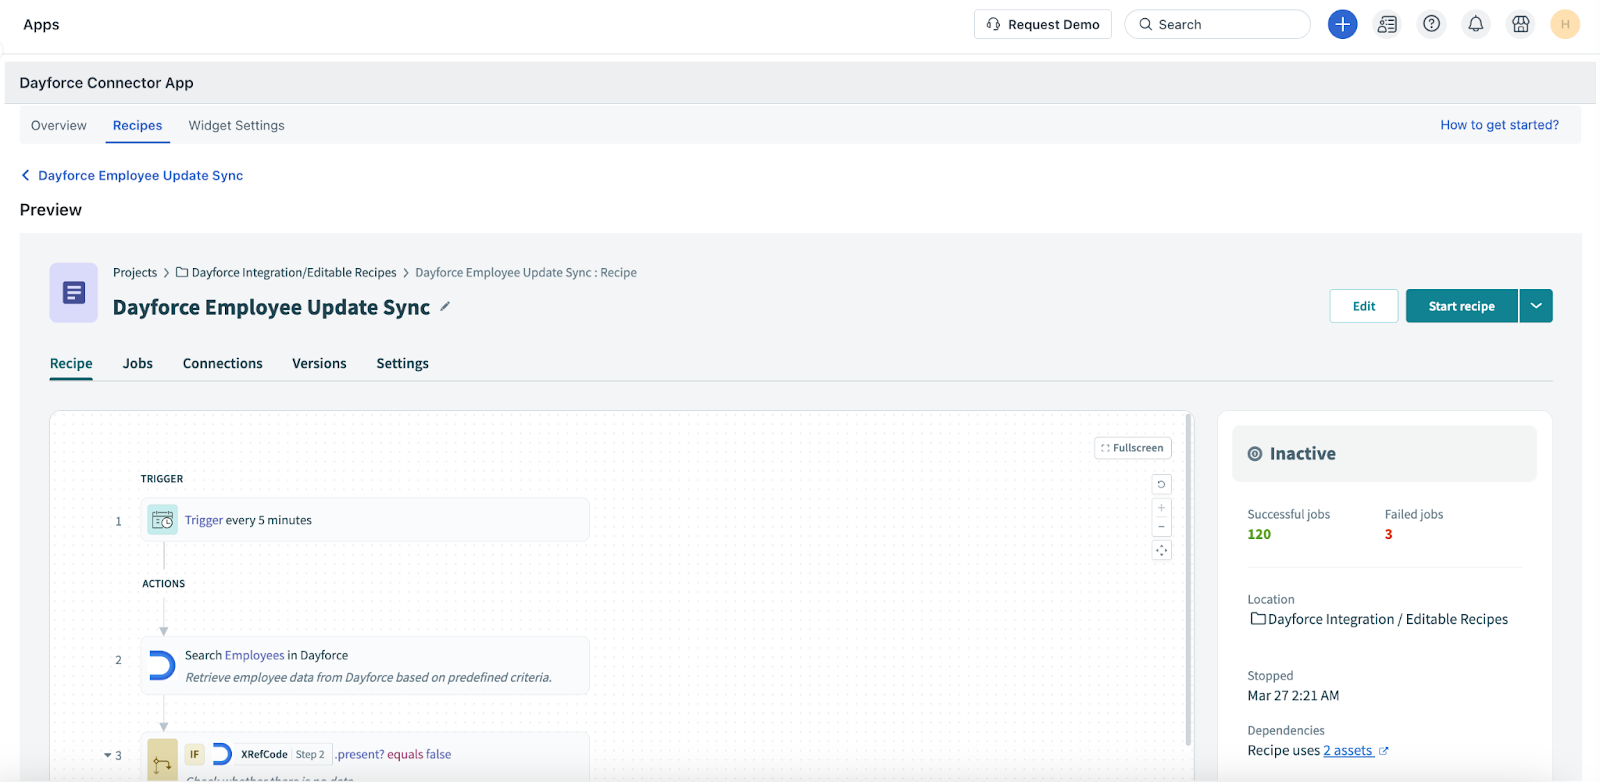The width and height of the screenshot is (1600, 782).
Task: Click the external link icon beside assets
Action: [x=1384, y=751]
